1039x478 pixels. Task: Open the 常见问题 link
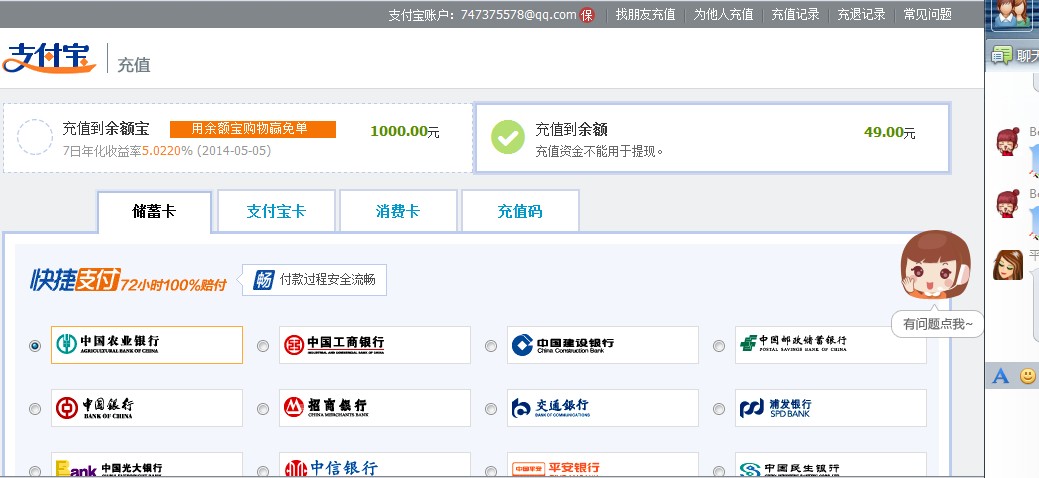(928, 15)
